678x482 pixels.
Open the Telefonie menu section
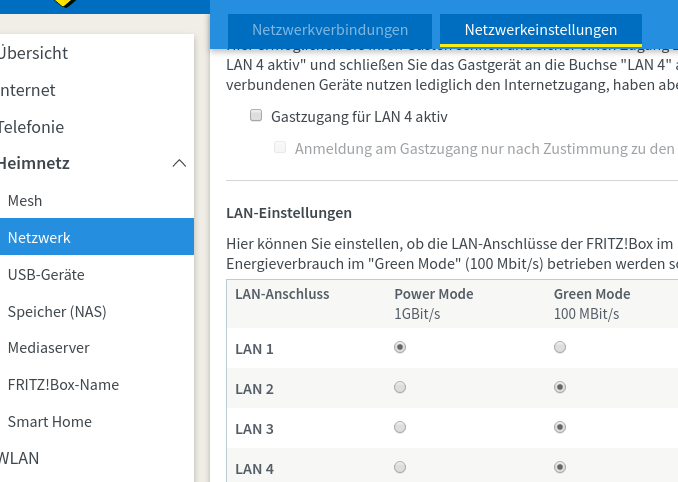32,127
